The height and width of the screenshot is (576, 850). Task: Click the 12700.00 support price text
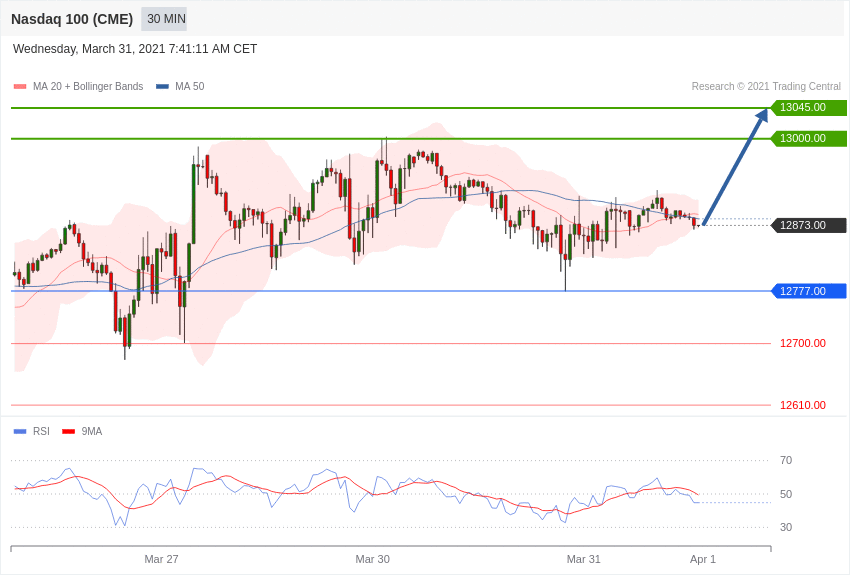pyautogui.click(x=803, y=343)
